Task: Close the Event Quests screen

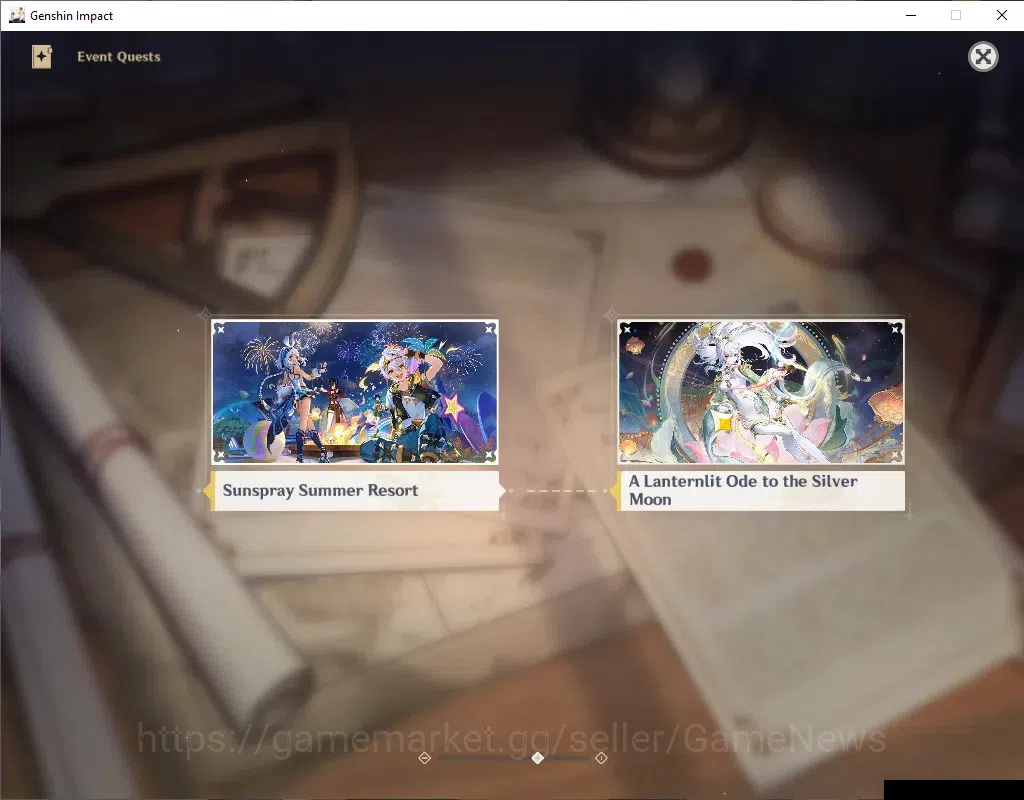Action: point(983,57)
